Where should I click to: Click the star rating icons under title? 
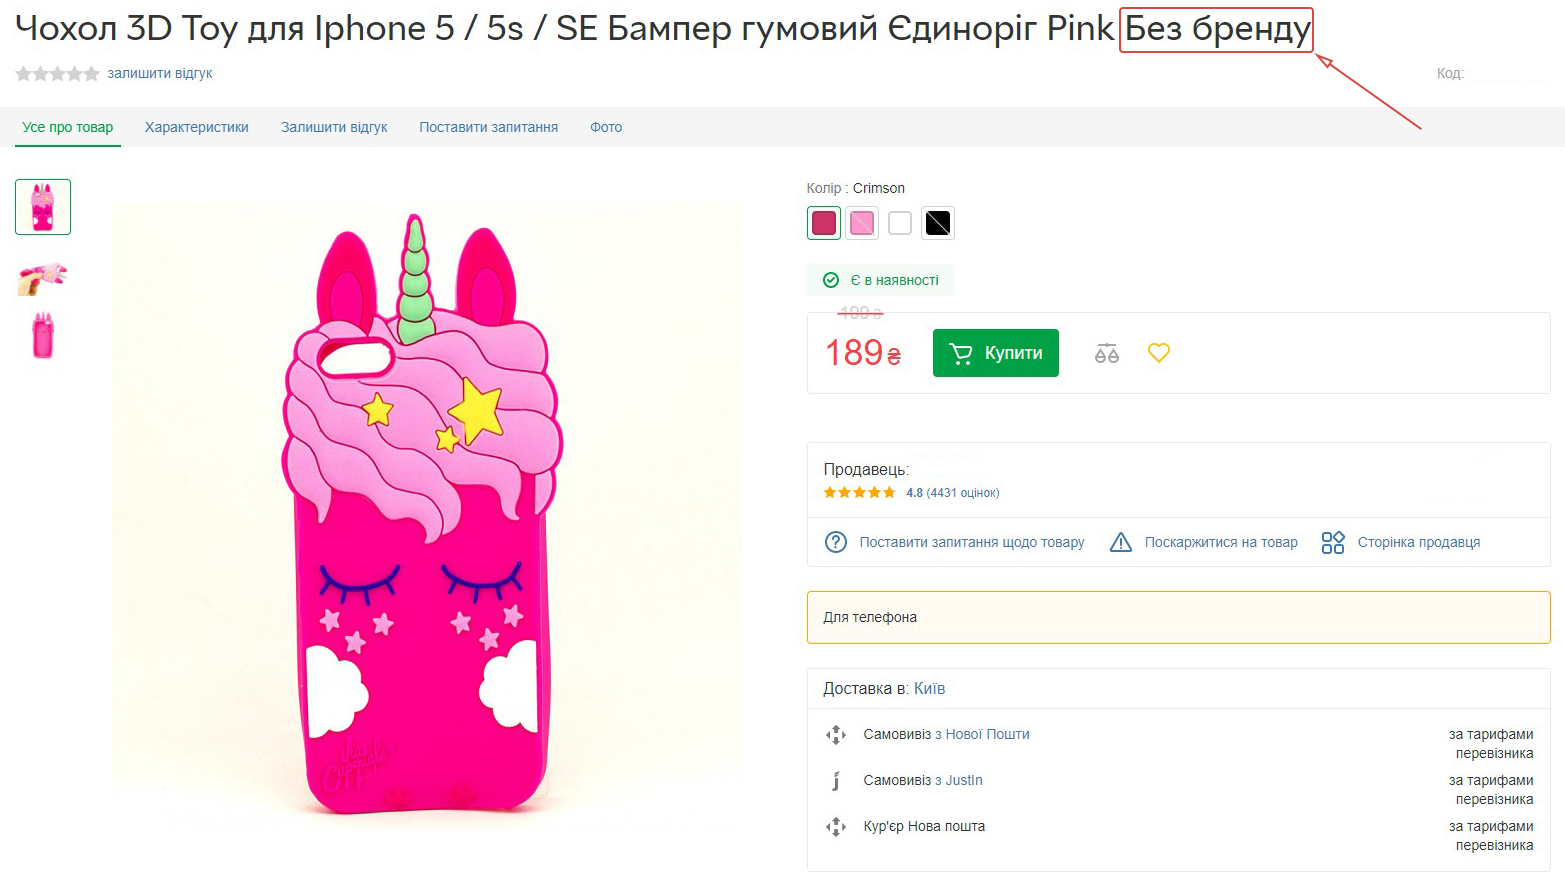click(x=57, y=74)
